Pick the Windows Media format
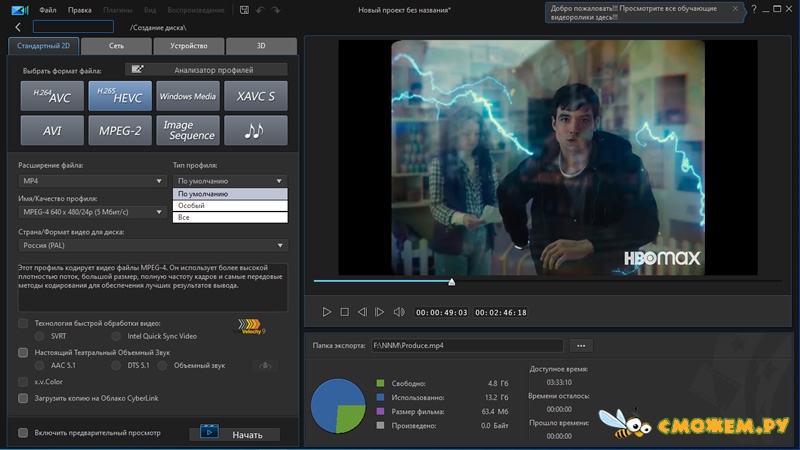800x450 pixels. pyautogui.click(x=188, y=96)
